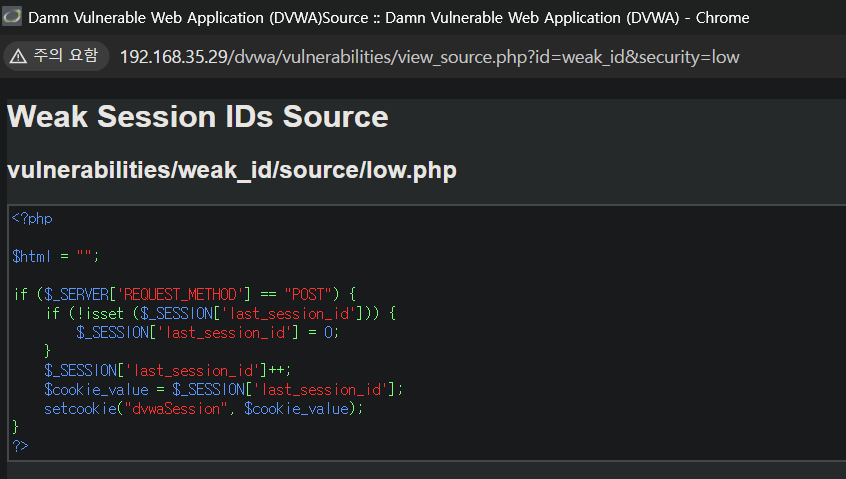Open the '주의 요함' site security chip
The image size is (846, 479).
56,56
